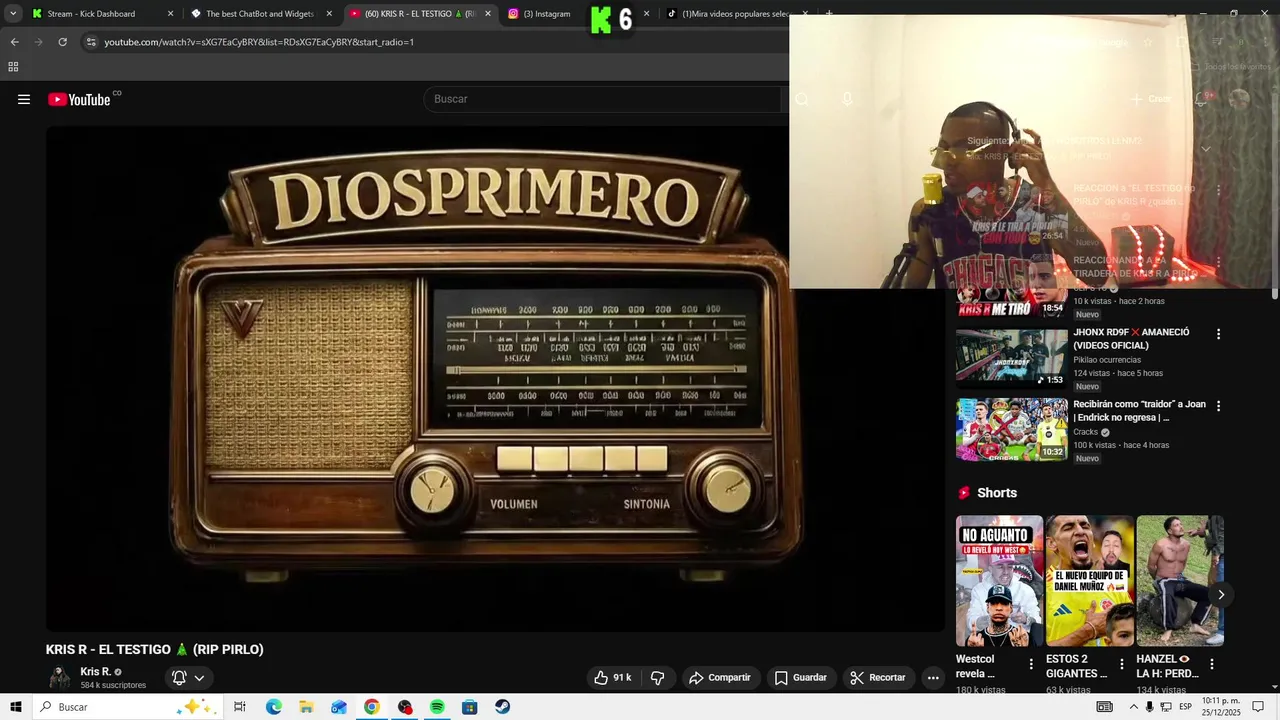The width and height of the screenshot is (1280, 720).
Task: Click the DIOSPRIMERO radio video player
Action: [495, 378]
